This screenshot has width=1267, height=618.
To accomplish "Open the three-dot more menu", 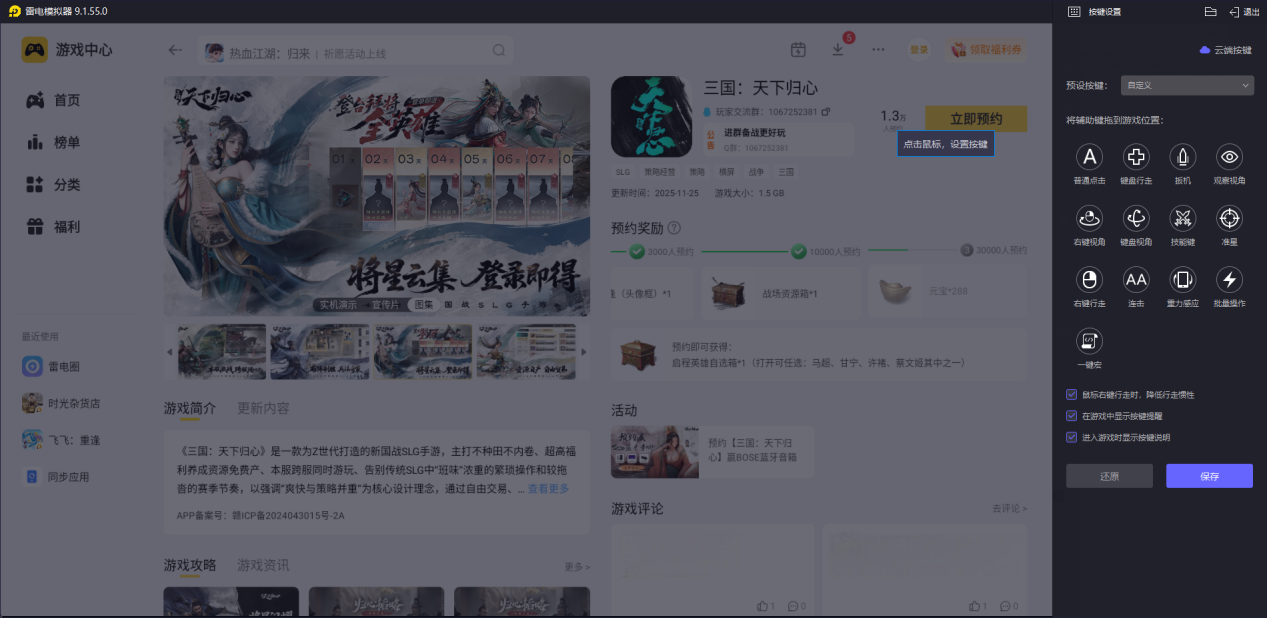I will (x=878, y=50).
